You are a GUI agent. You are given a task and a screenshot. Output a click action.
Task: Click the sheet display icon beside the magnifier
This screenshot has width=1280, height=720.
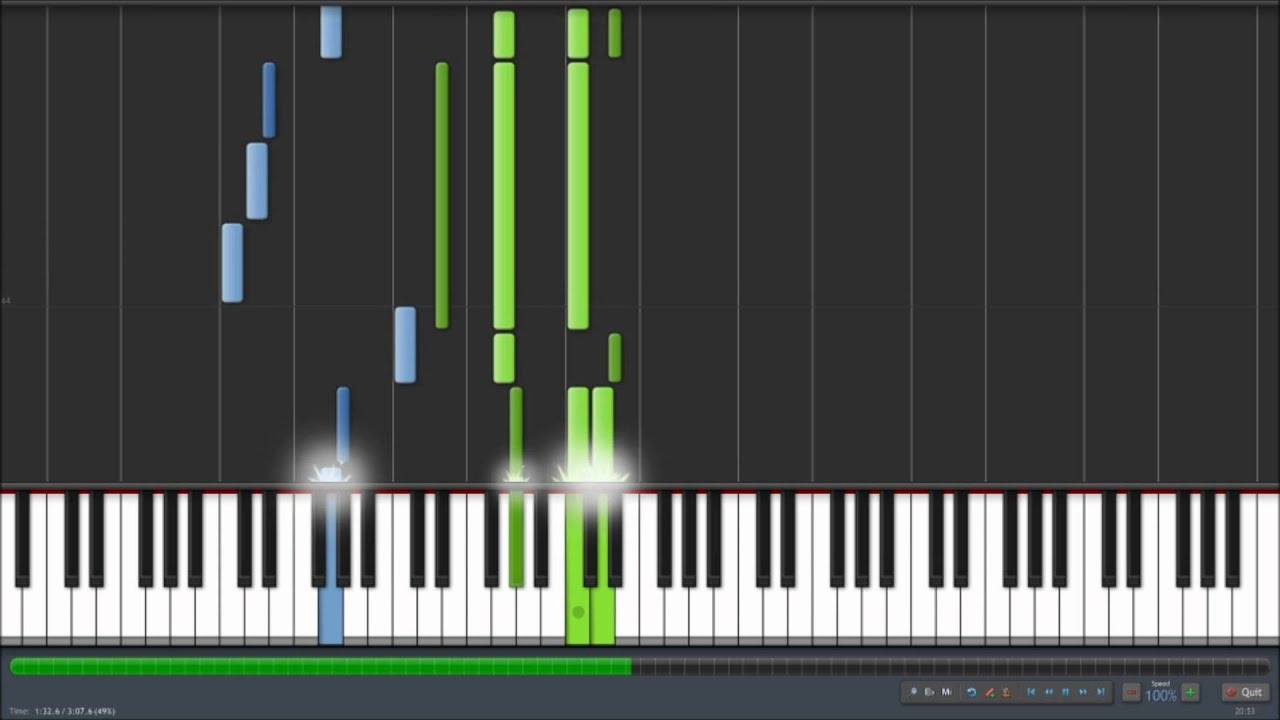(929, 692)
